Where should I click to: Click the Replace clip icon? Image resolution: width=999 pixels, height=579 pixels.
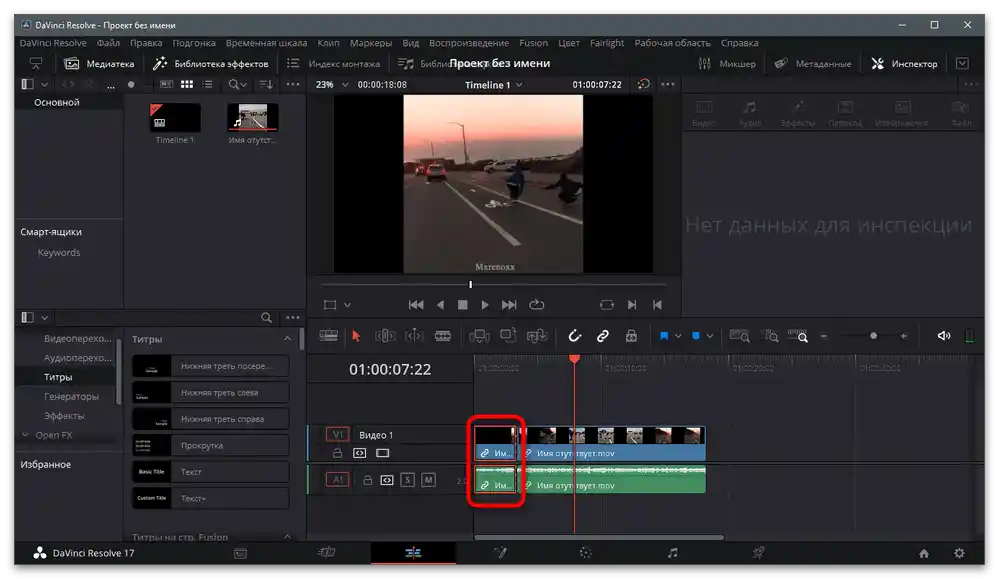(x=536, y=336)
